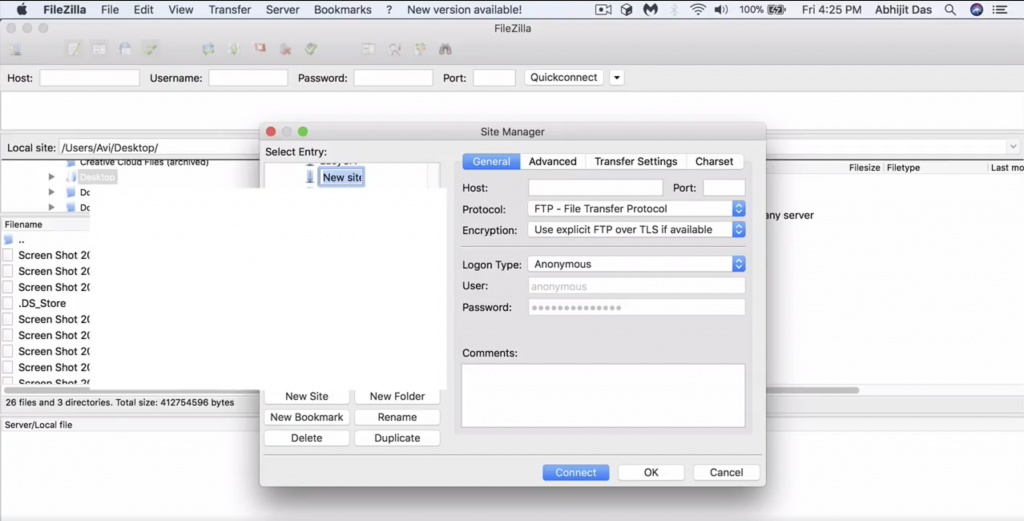
Task: Click the Comments text area
Action: point(603,396)
